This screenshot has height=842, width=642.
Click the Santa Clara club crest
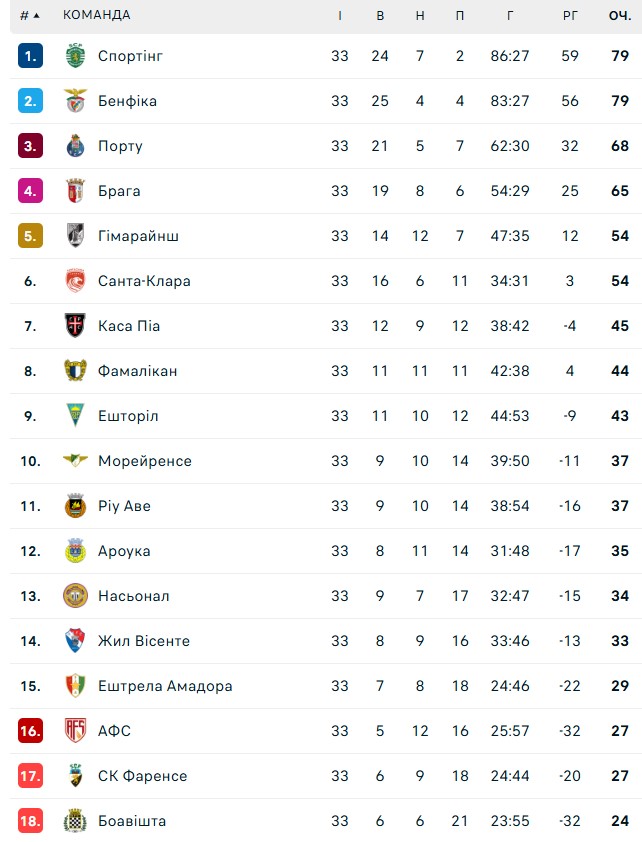(x=75, y=281)
